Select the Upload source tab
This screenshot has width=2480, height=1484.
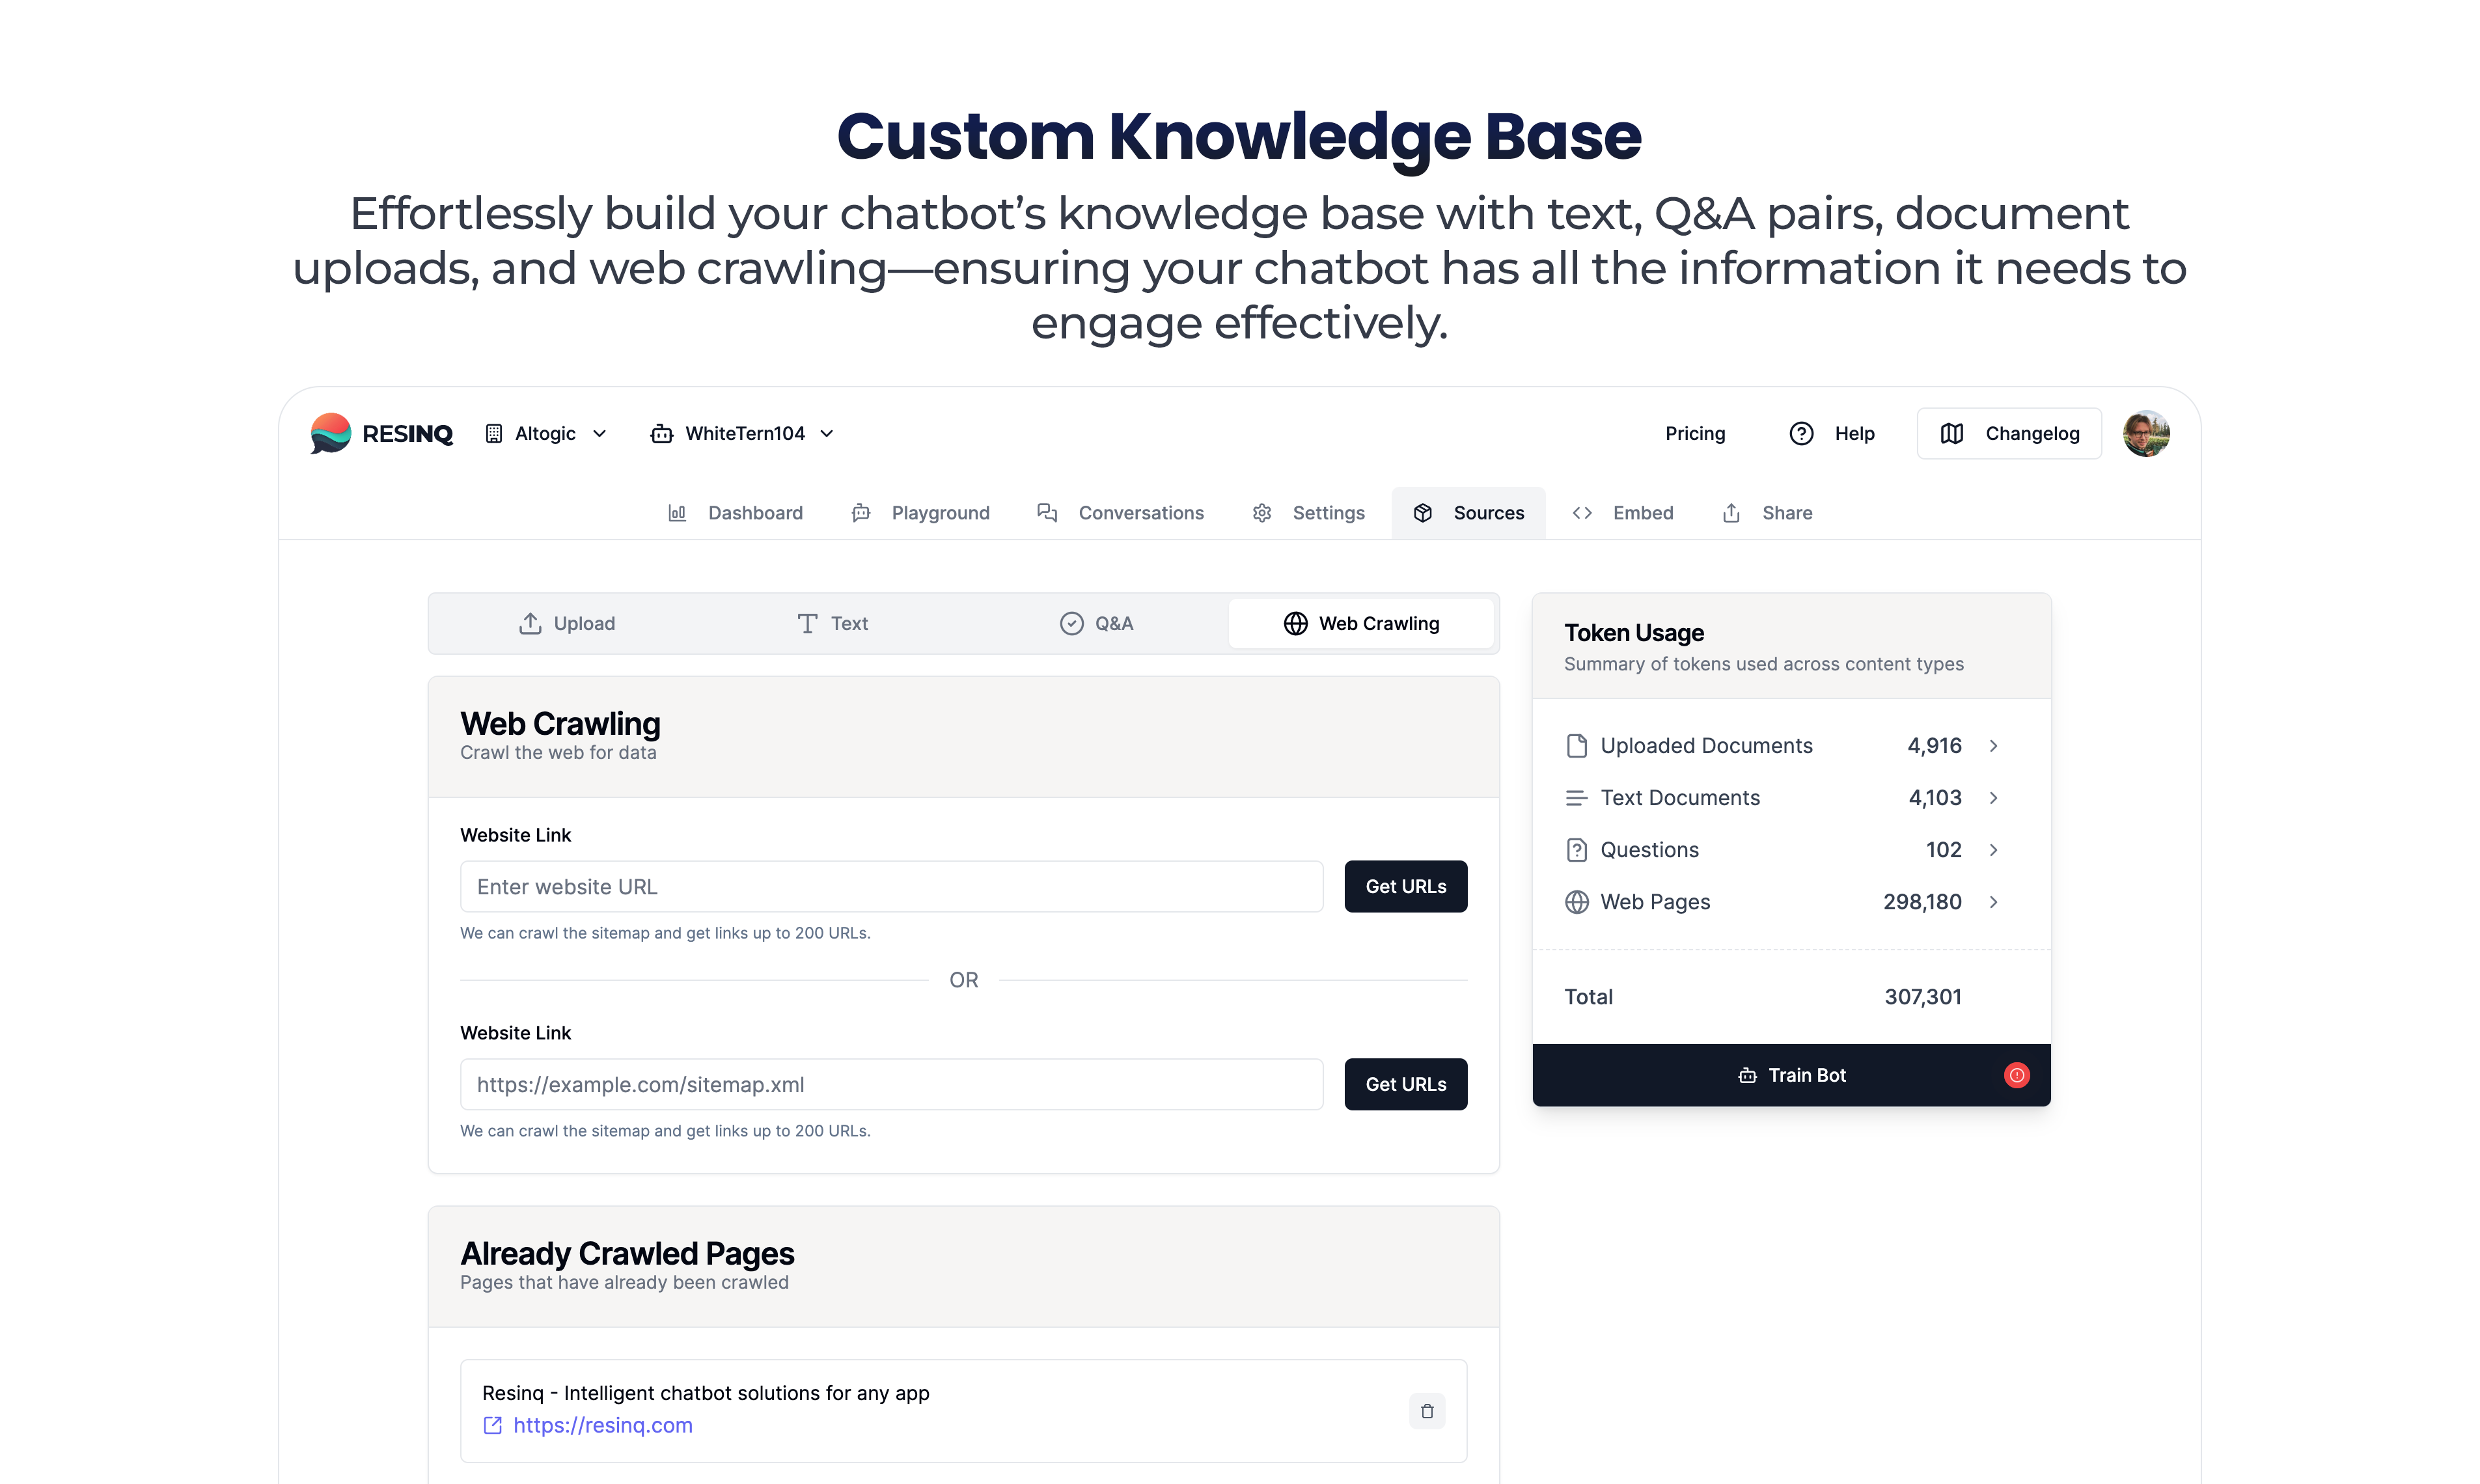coord(567,623)
